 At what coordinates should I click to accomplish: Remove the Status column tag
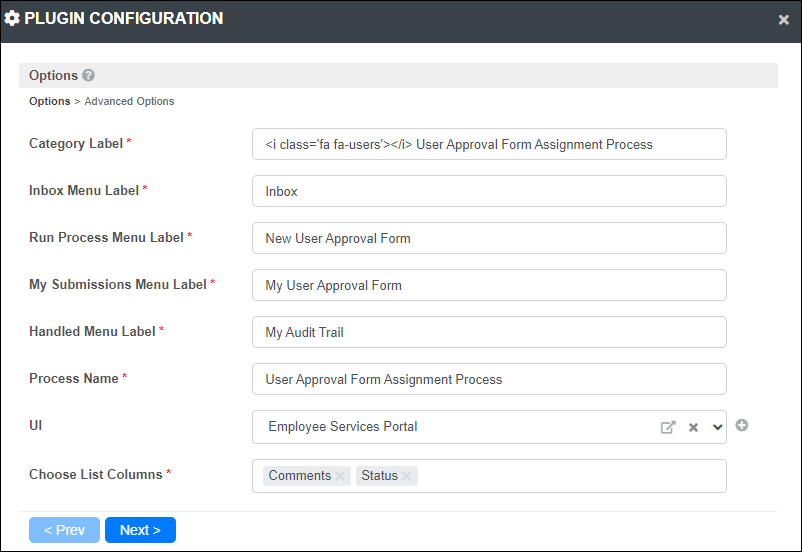click(407, 476)
